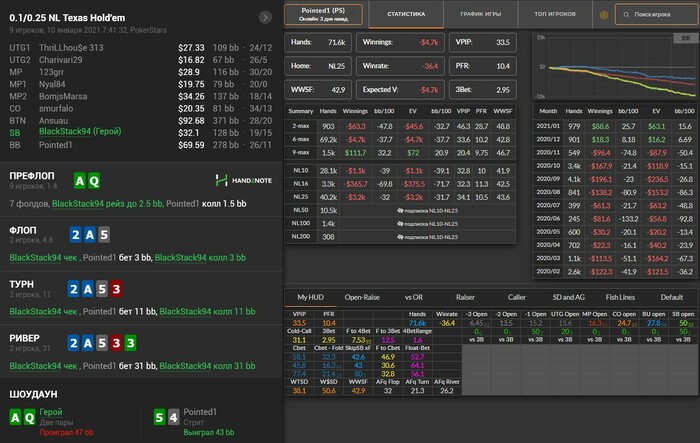
Task: Click the Home NL25 stat box
Action: point(318,66)
